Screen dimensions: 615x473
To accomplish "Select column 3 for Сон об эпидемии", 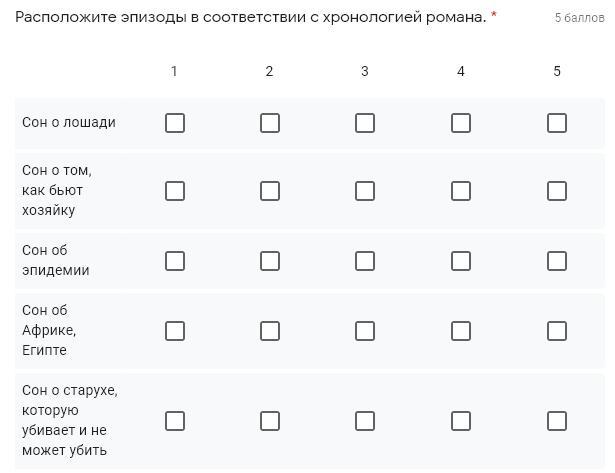I will (365, 261).
